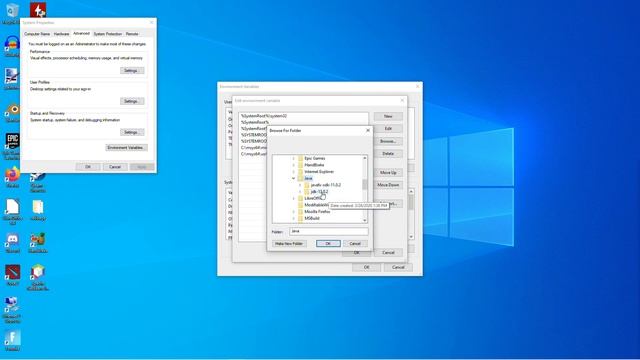Switch to the Computer Name tab
640x360 pixels.
[37, 34]
